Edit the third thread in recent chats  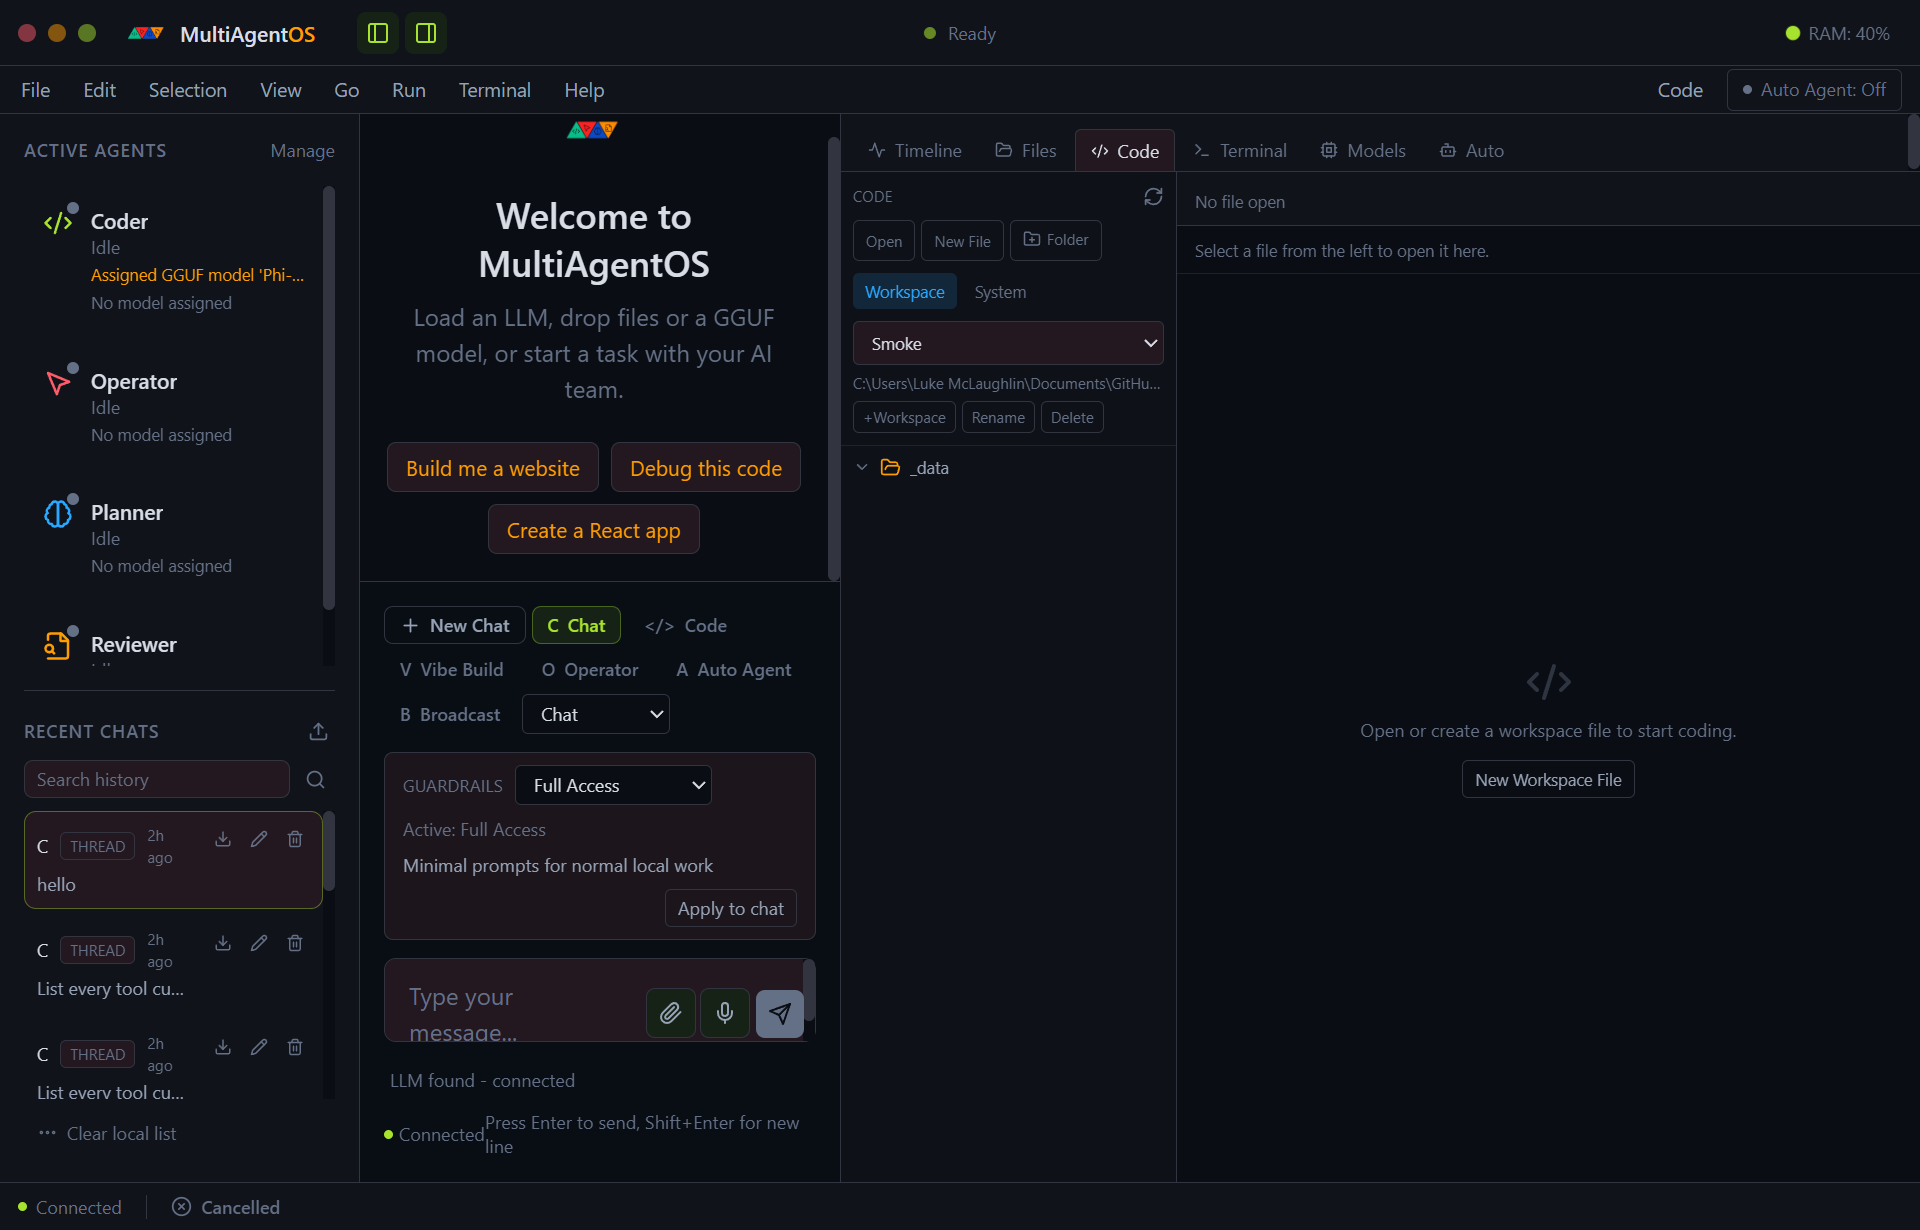point(259,1047)
